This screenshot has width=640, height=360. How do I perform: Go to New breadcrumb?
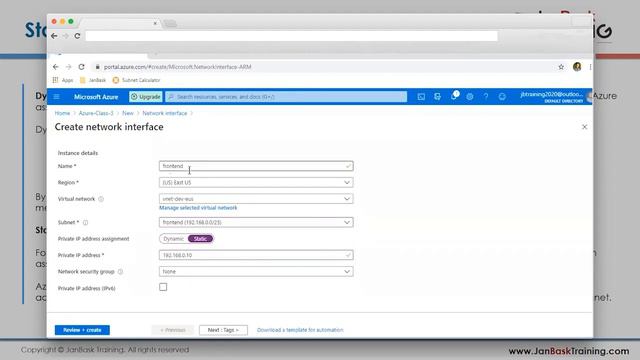(x=128, y=113)
